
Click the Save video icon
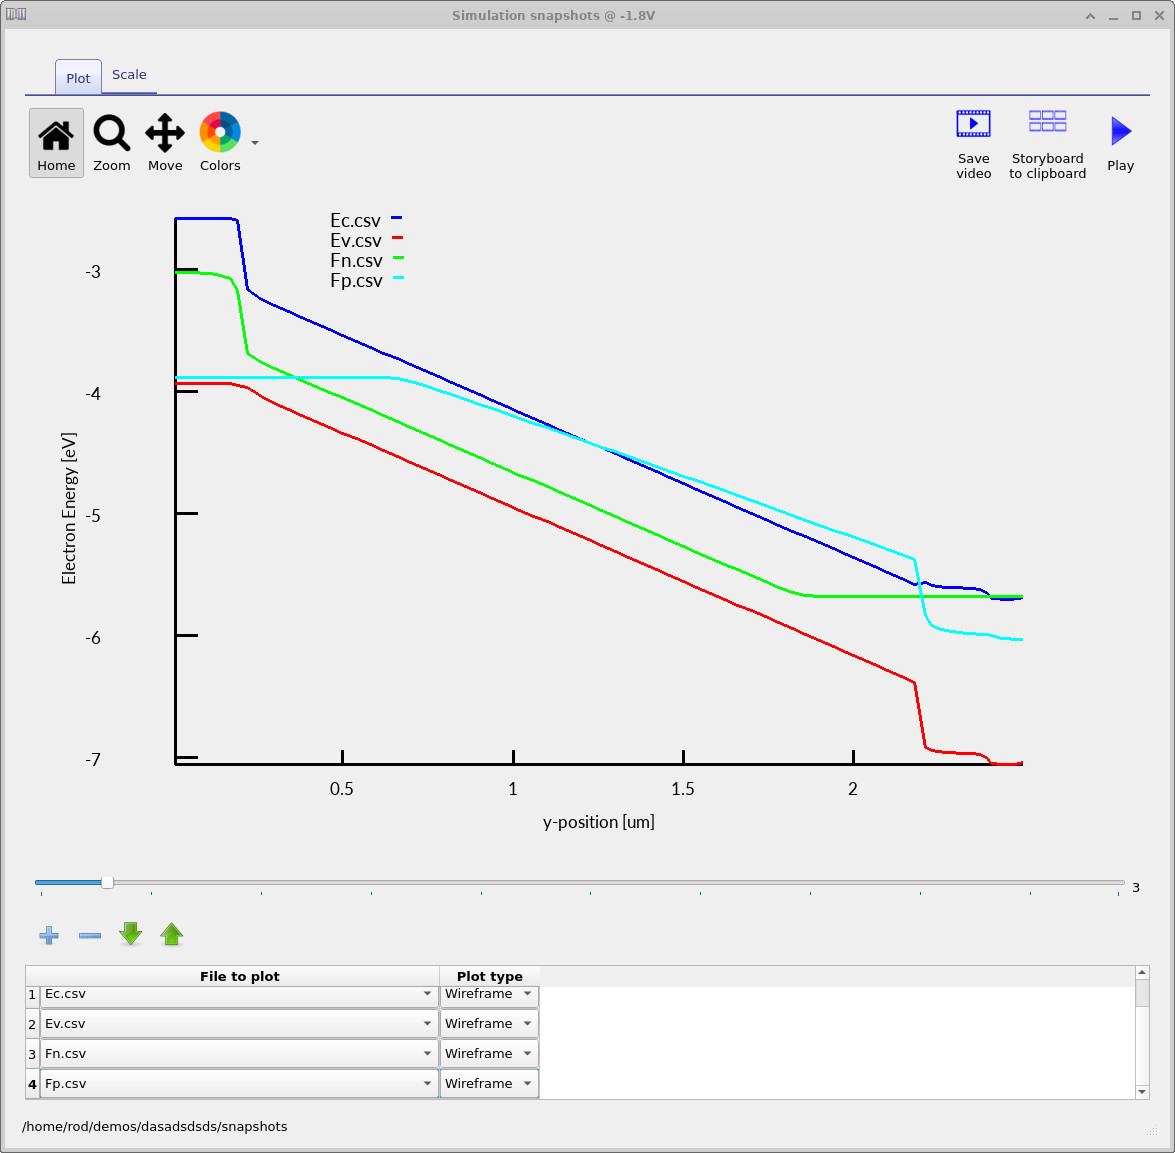(973, 144)
